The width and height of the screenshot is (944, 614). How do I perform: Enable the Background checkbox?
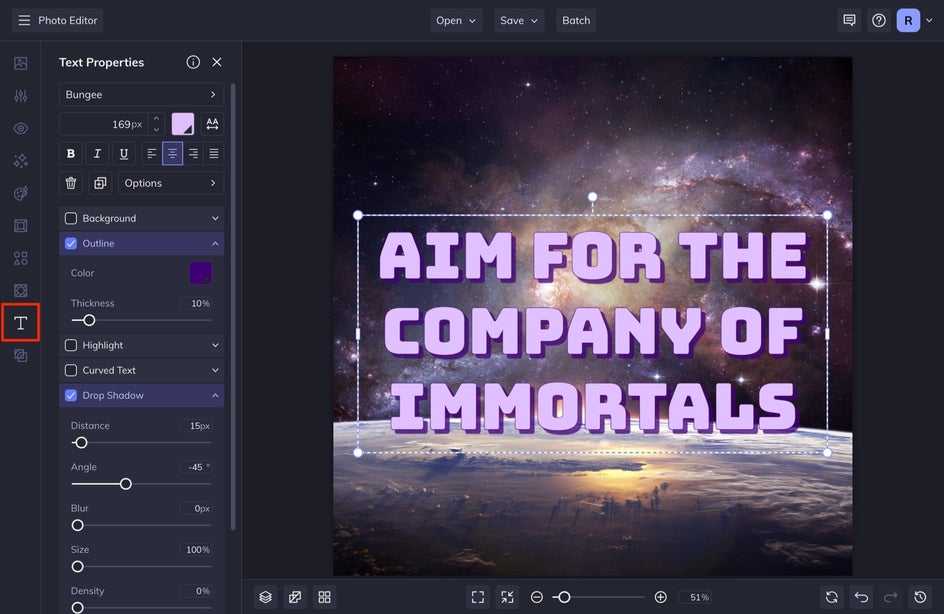71,218
